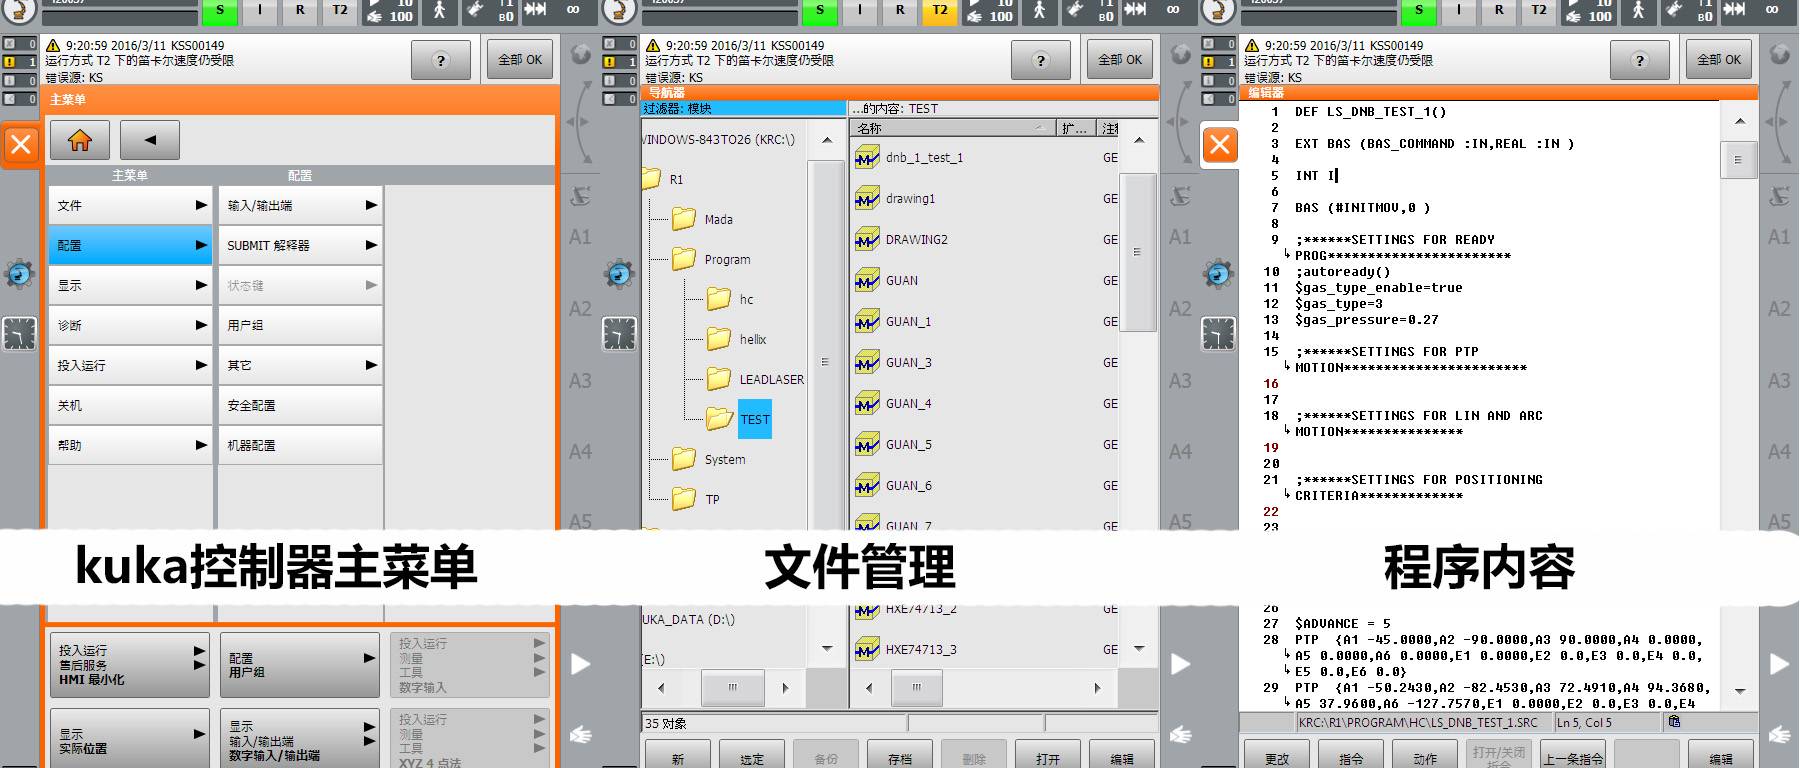1800x768 pixels.
Task: Expand the 诊断 submenu in the main menu
Action: [x=130, y=325]
